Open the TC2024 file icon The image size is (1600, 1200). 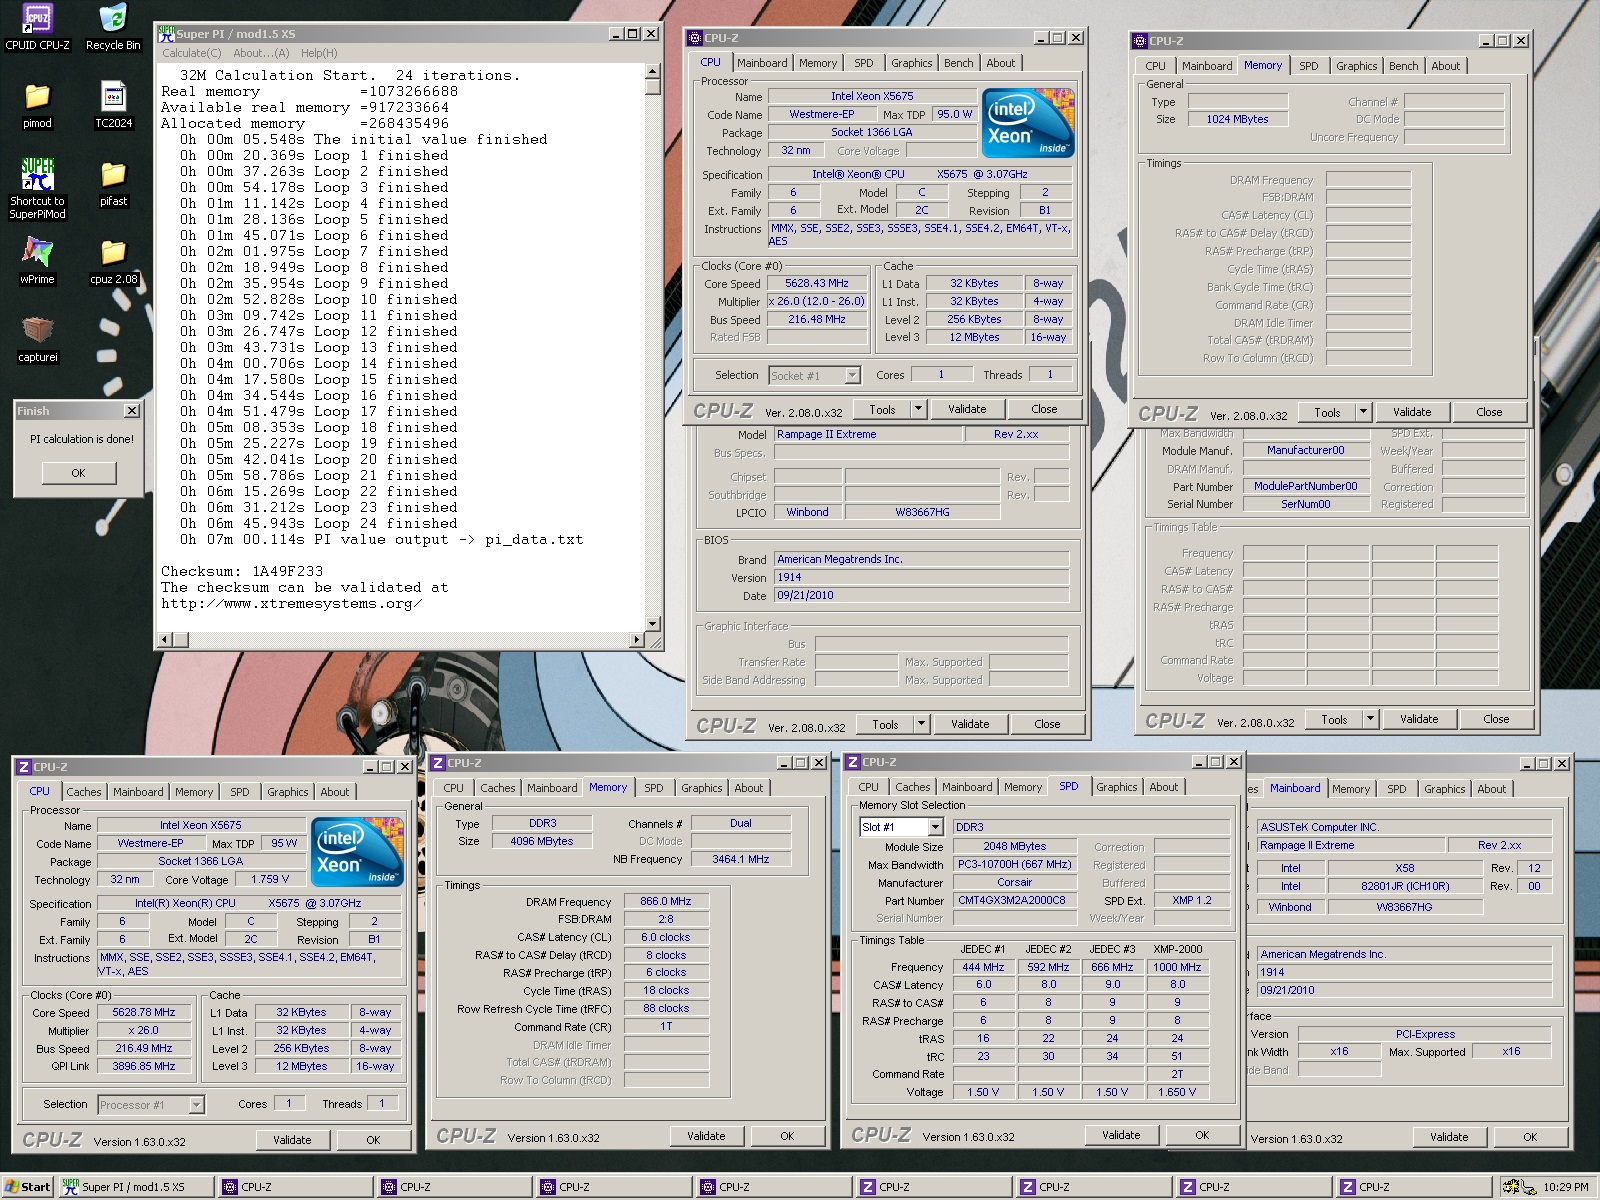[x=113, y=105]
